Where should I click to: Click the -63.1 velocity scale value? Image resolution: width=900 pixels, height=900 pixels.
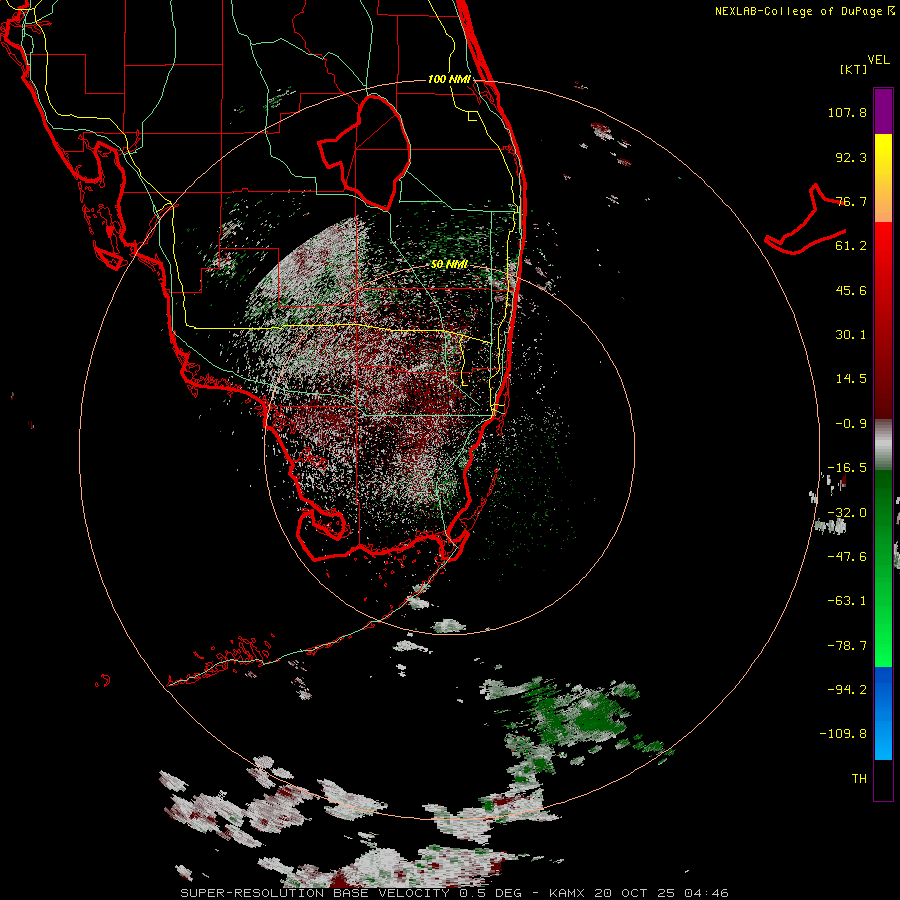(x=847, y=601)
